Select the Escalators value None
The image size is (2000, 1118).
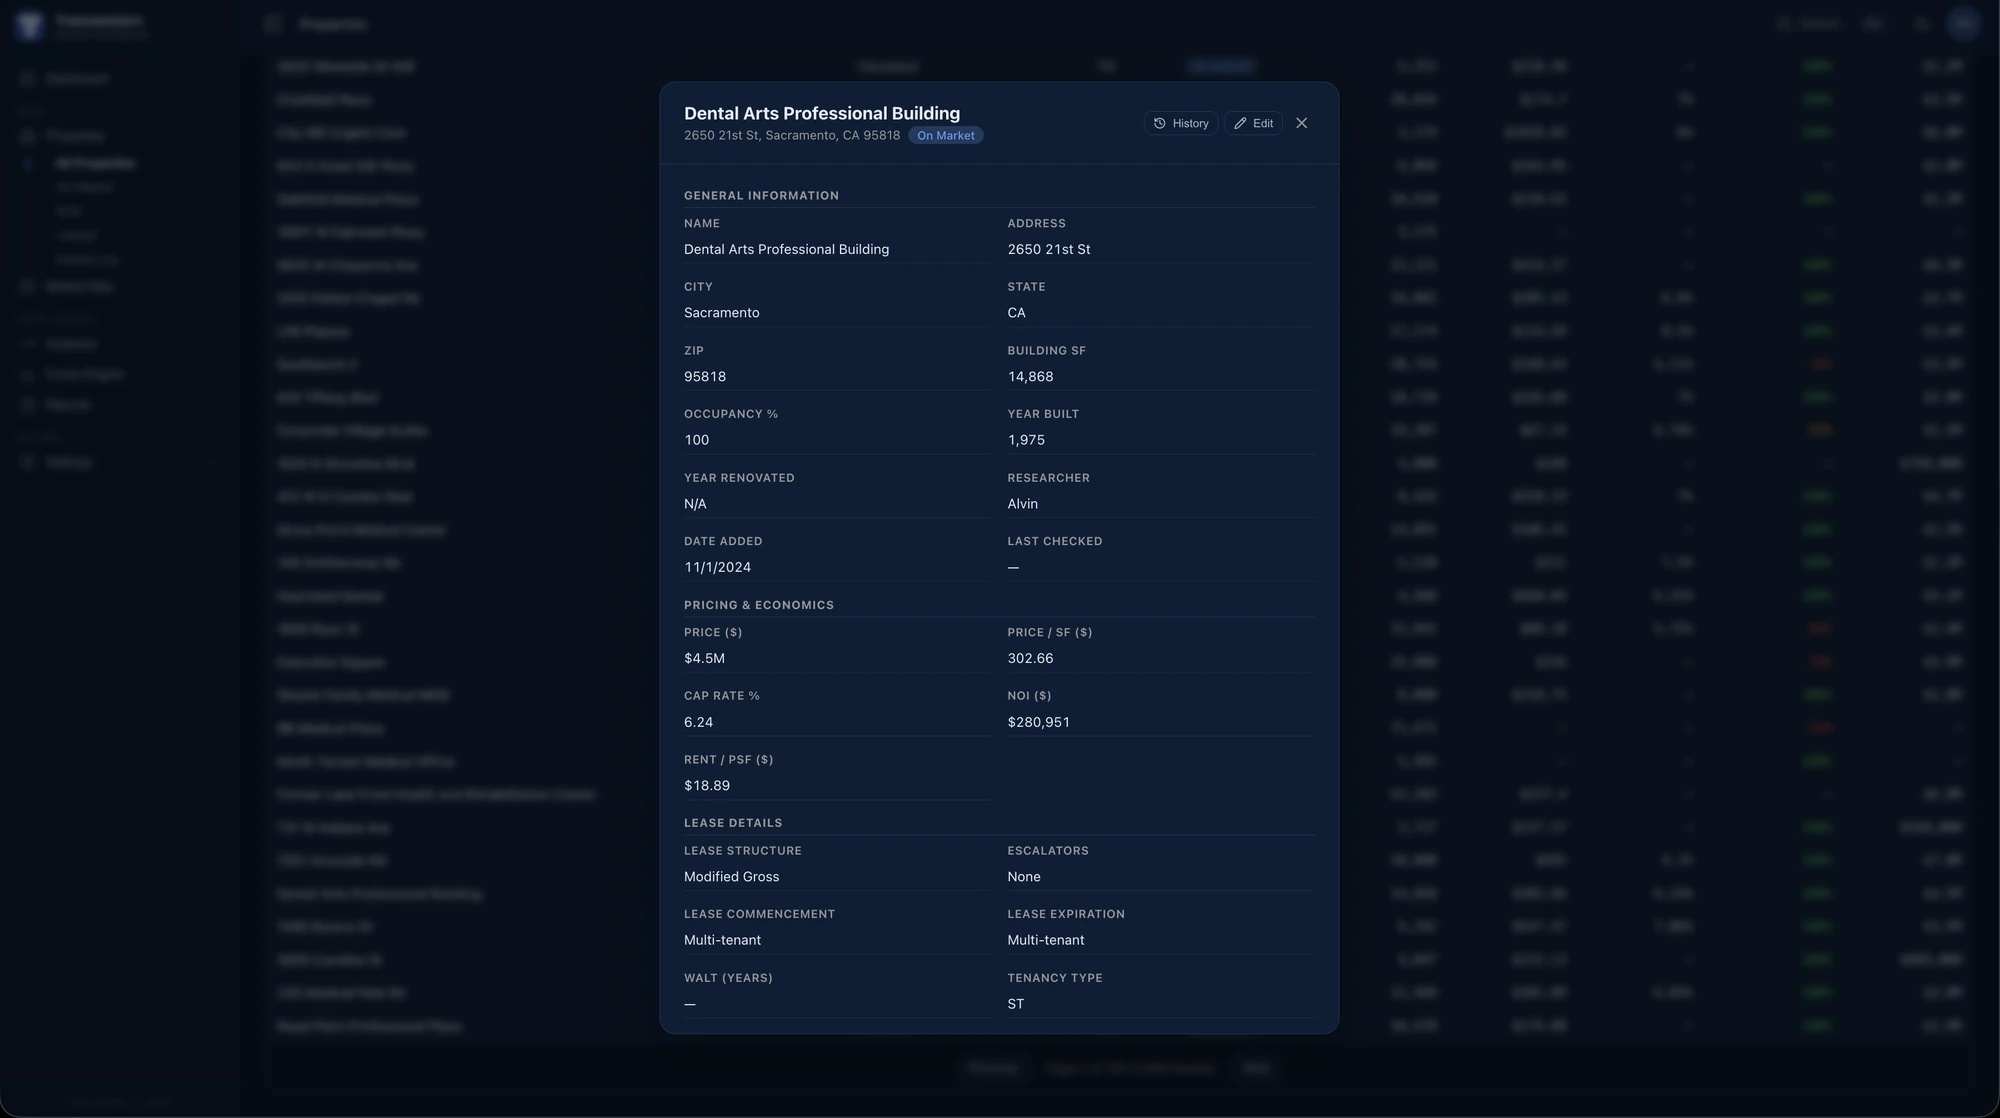[x=1023, y=877]
